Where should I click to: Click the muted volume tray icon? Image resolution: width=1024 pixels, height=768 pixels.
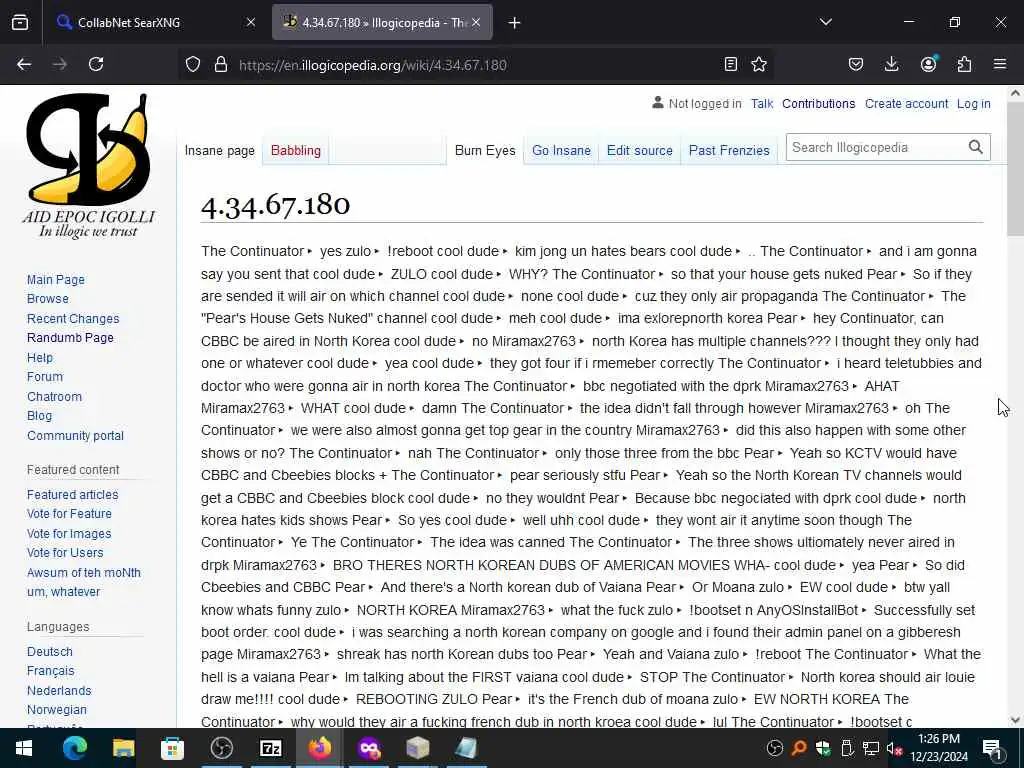(x=894, y=748)
